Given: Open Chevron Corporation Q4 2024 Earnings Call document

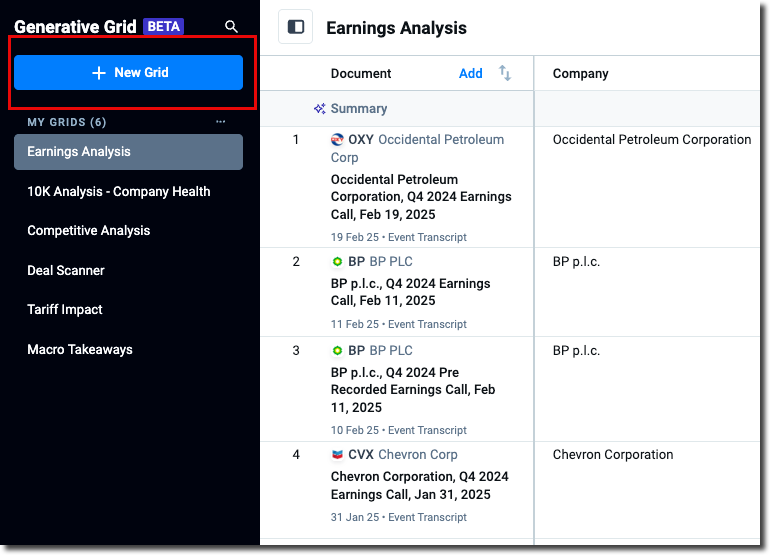Looking at the screenshot, I should [x=420, y=485].
